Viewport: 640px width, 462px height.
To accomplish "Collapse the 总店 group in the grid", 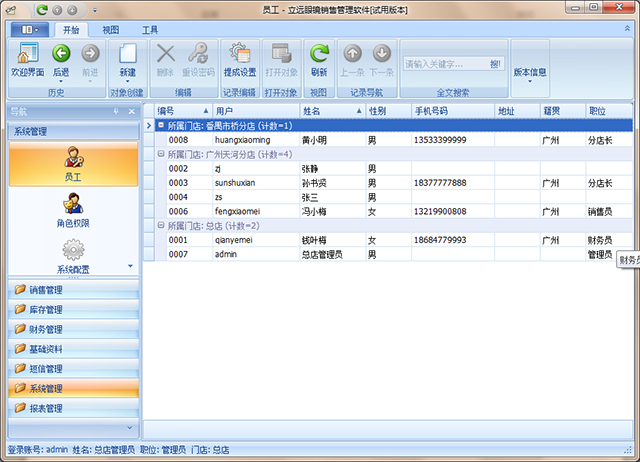I will pos(160,226).
